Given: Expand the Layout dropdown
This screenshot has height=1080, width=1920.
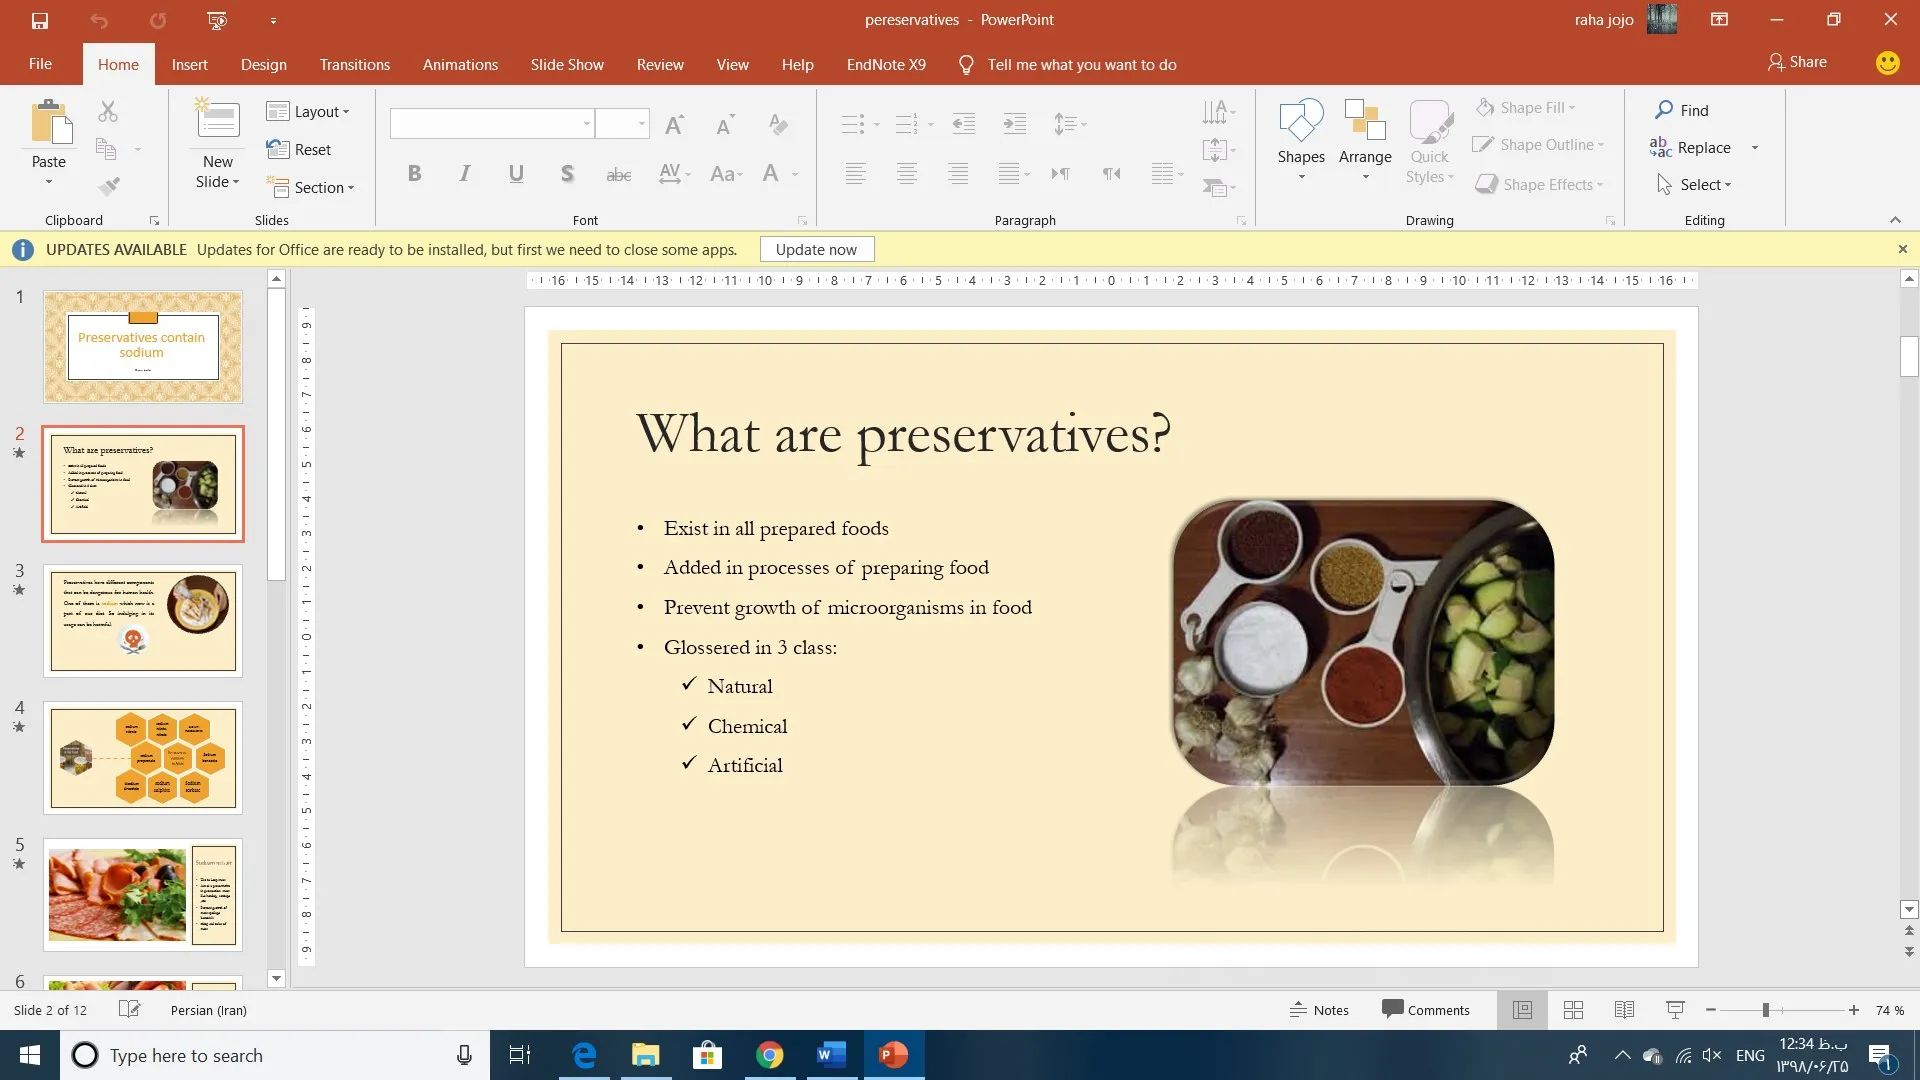Looking at the screenshot, I should tap(308, 112).
